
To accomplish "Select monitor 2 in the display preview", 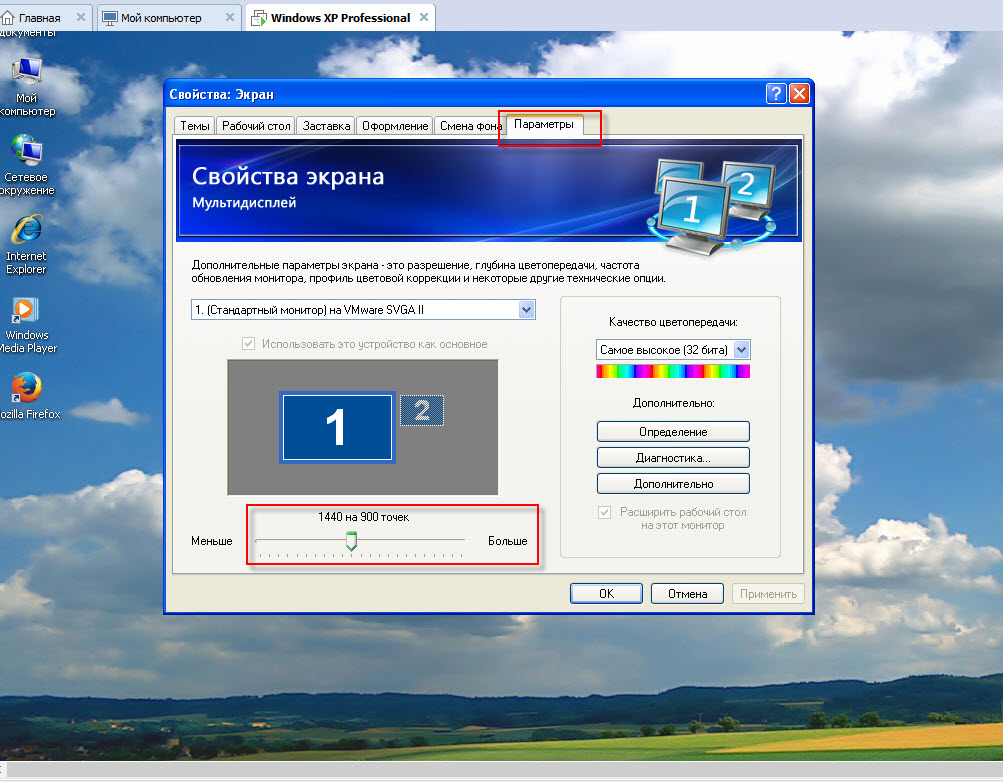I will coord(422,410).
